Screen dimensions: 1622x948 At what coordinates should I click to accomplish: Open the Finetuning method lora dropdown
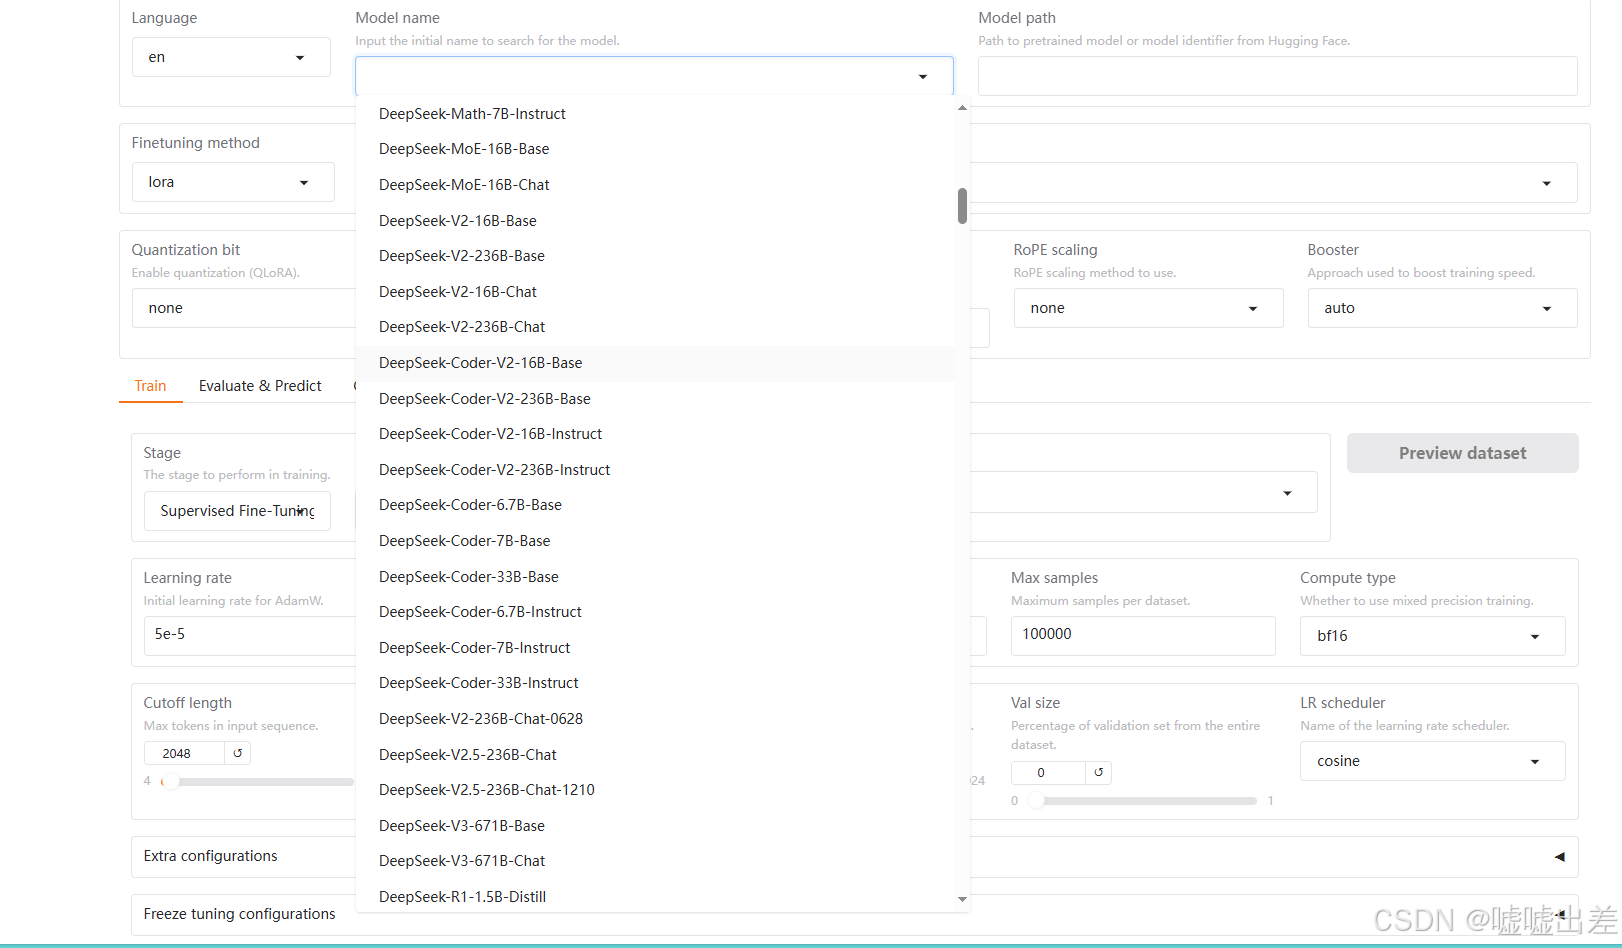point(233,182)
